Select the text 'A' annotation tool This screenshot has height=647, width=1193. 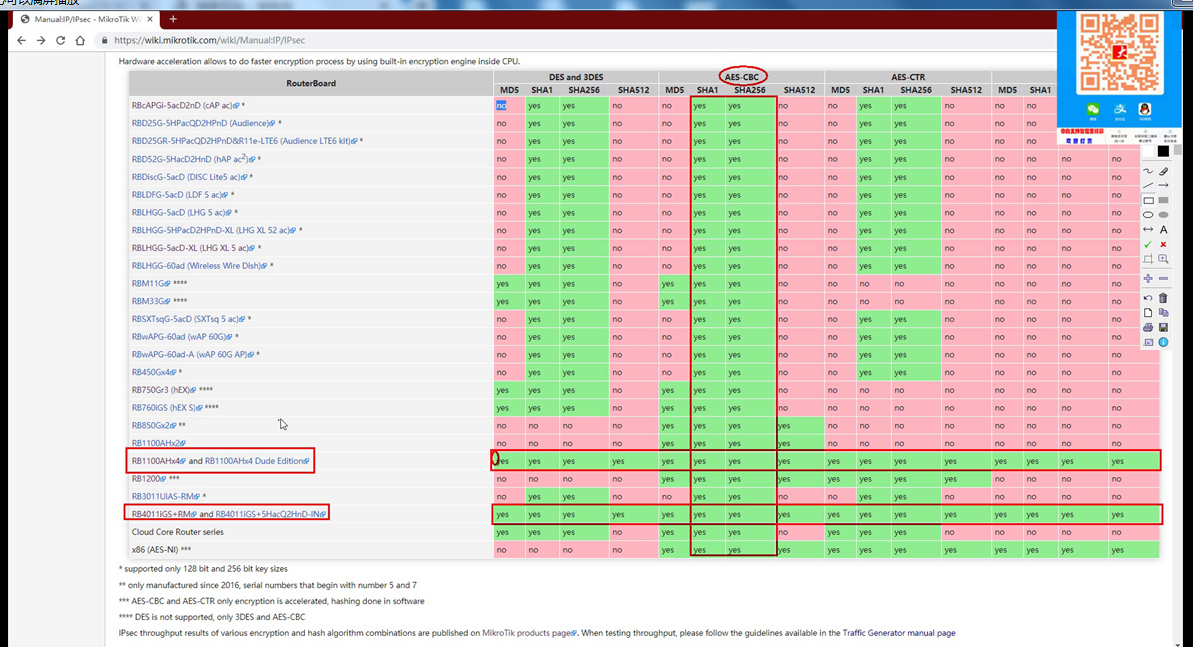point(1163,229)
